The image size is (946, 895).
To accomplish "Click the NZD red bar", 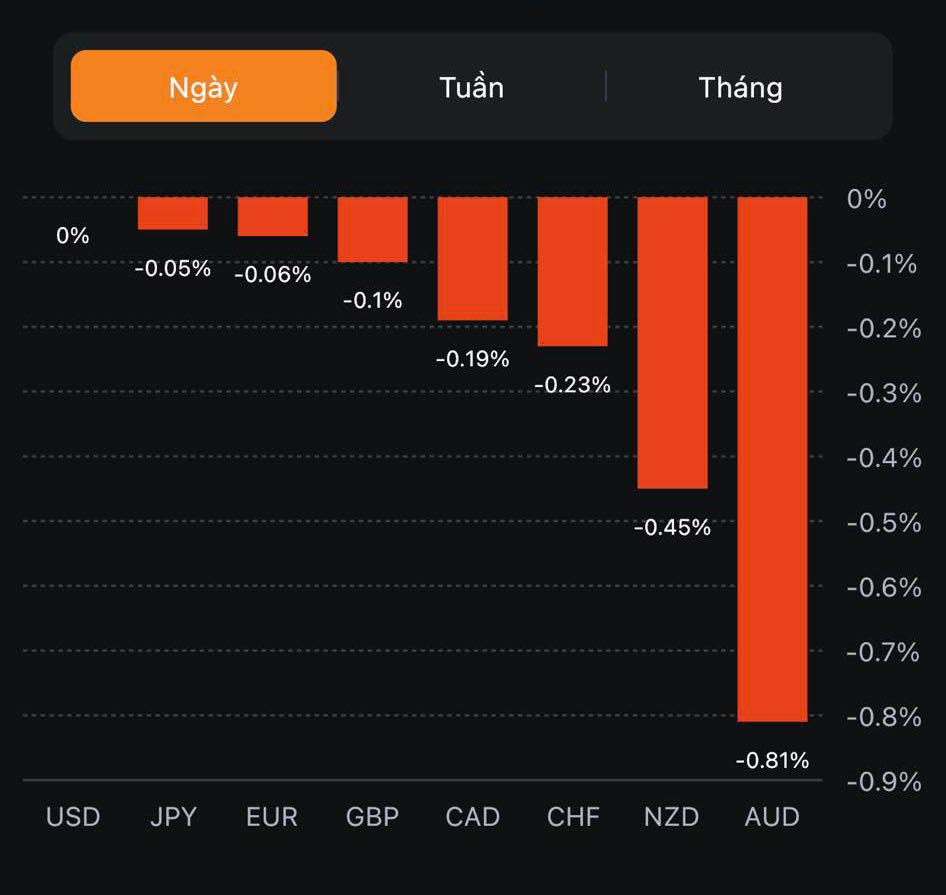I will tap(672, 342).
